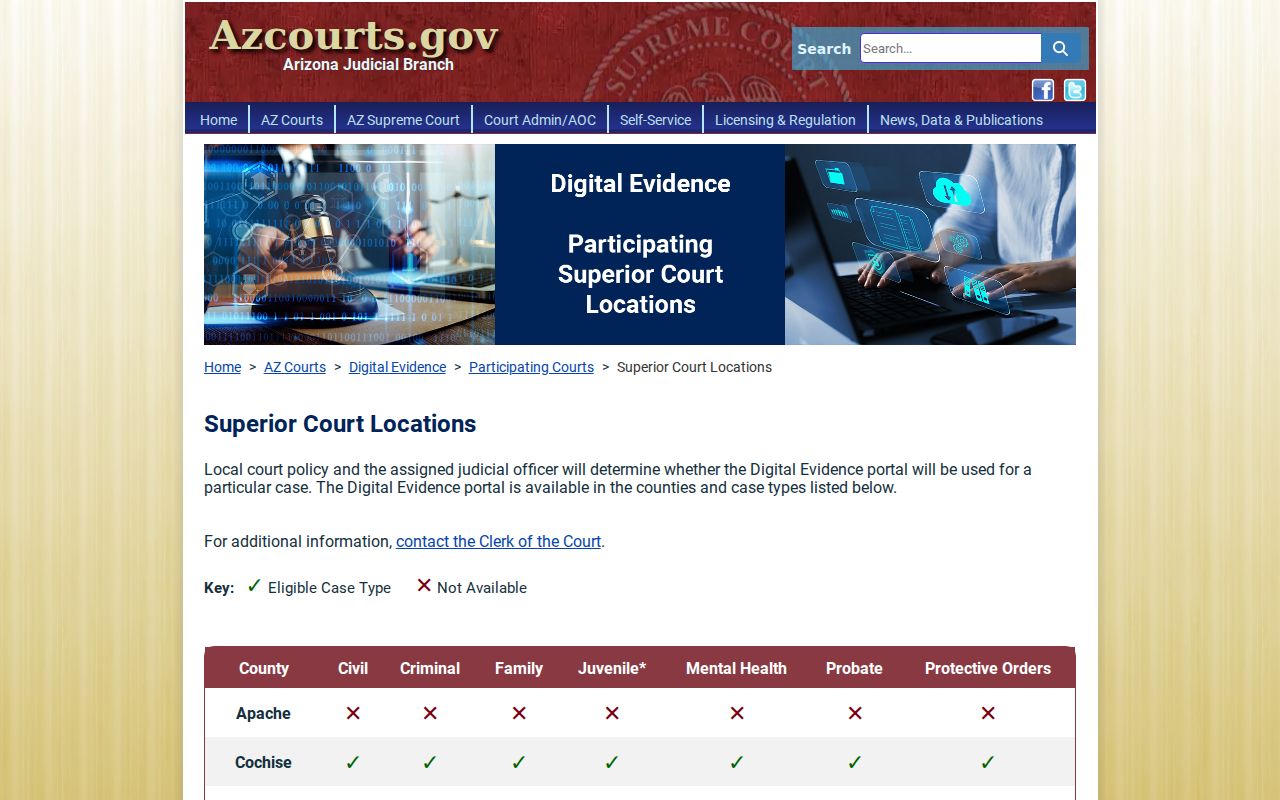
Task: Click Cochise's Civil check mark
Action: (x=353, y=762)
